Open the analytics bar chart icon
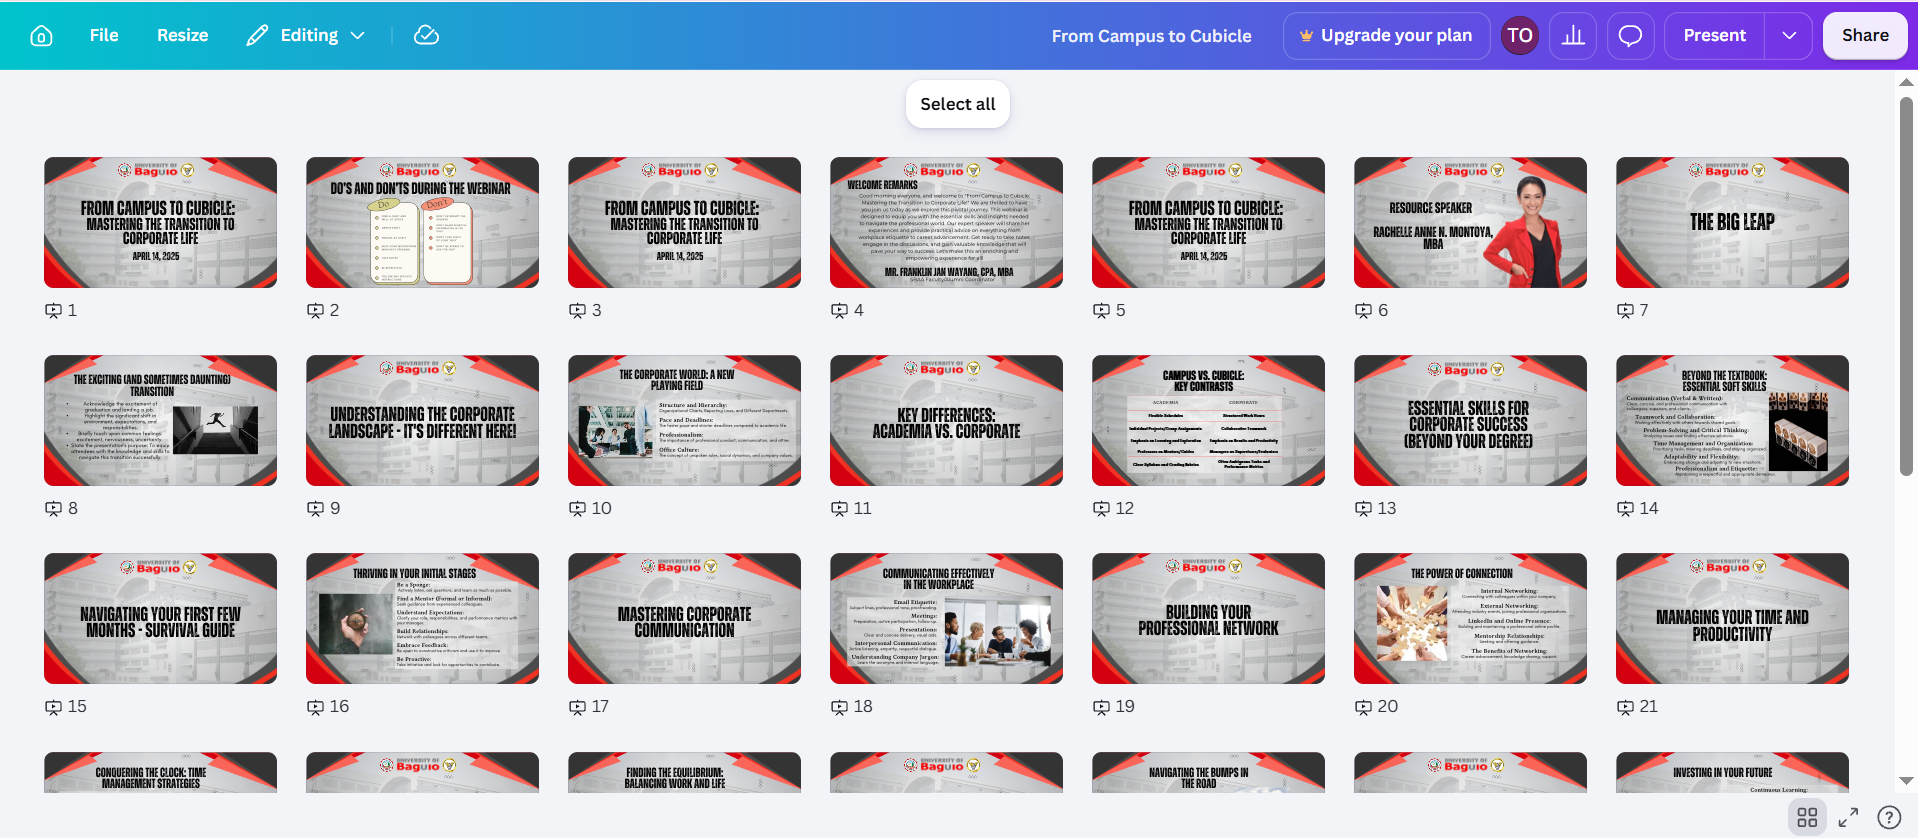 tap(1573, 36)
